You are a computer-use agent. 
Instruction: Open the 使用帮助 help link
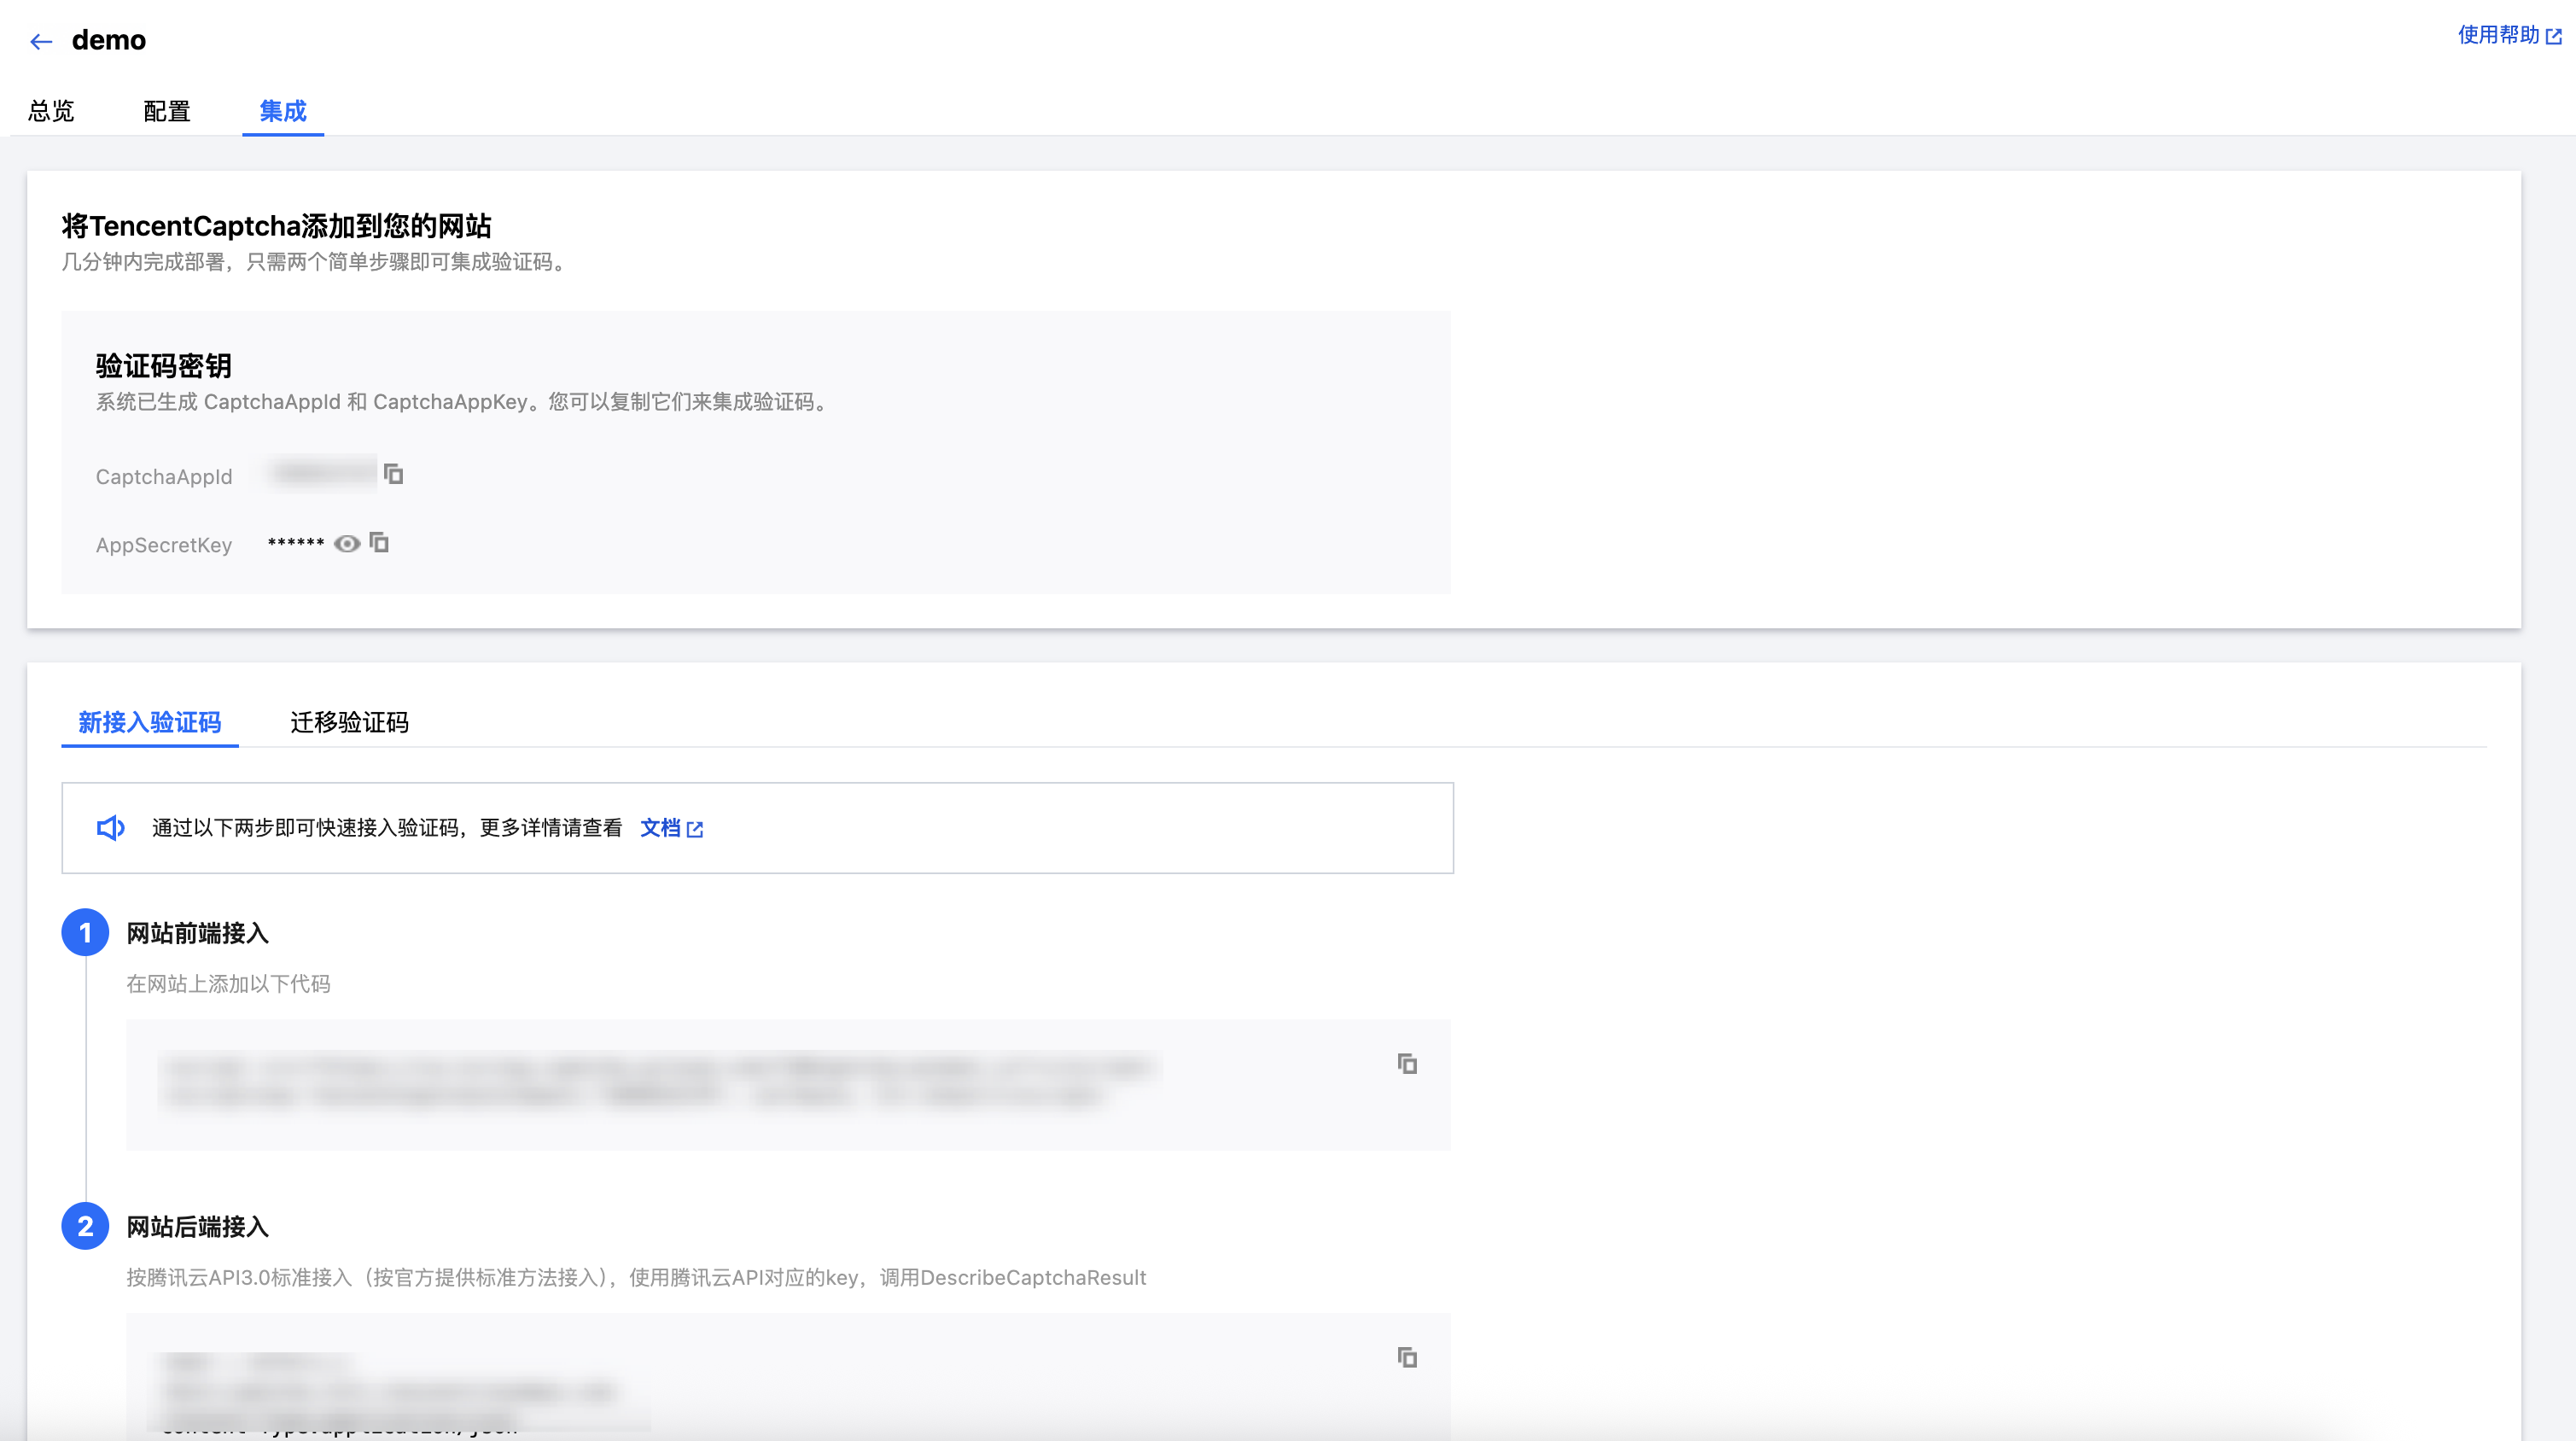[x=2498, y=35]
